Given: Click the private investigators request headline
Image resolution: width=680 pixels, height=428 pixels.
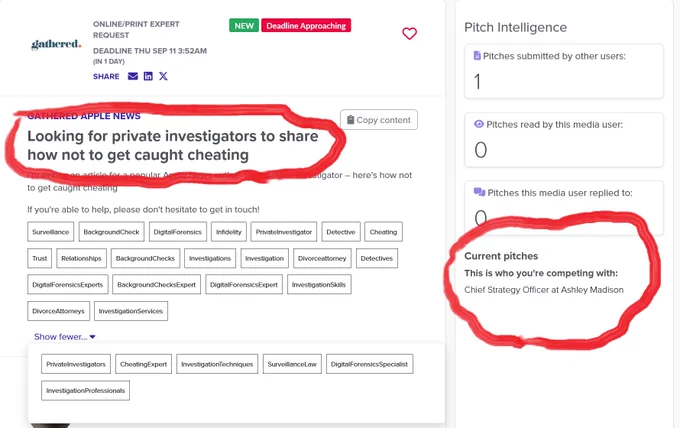Looking at the screenshot, I should point(173,145).
